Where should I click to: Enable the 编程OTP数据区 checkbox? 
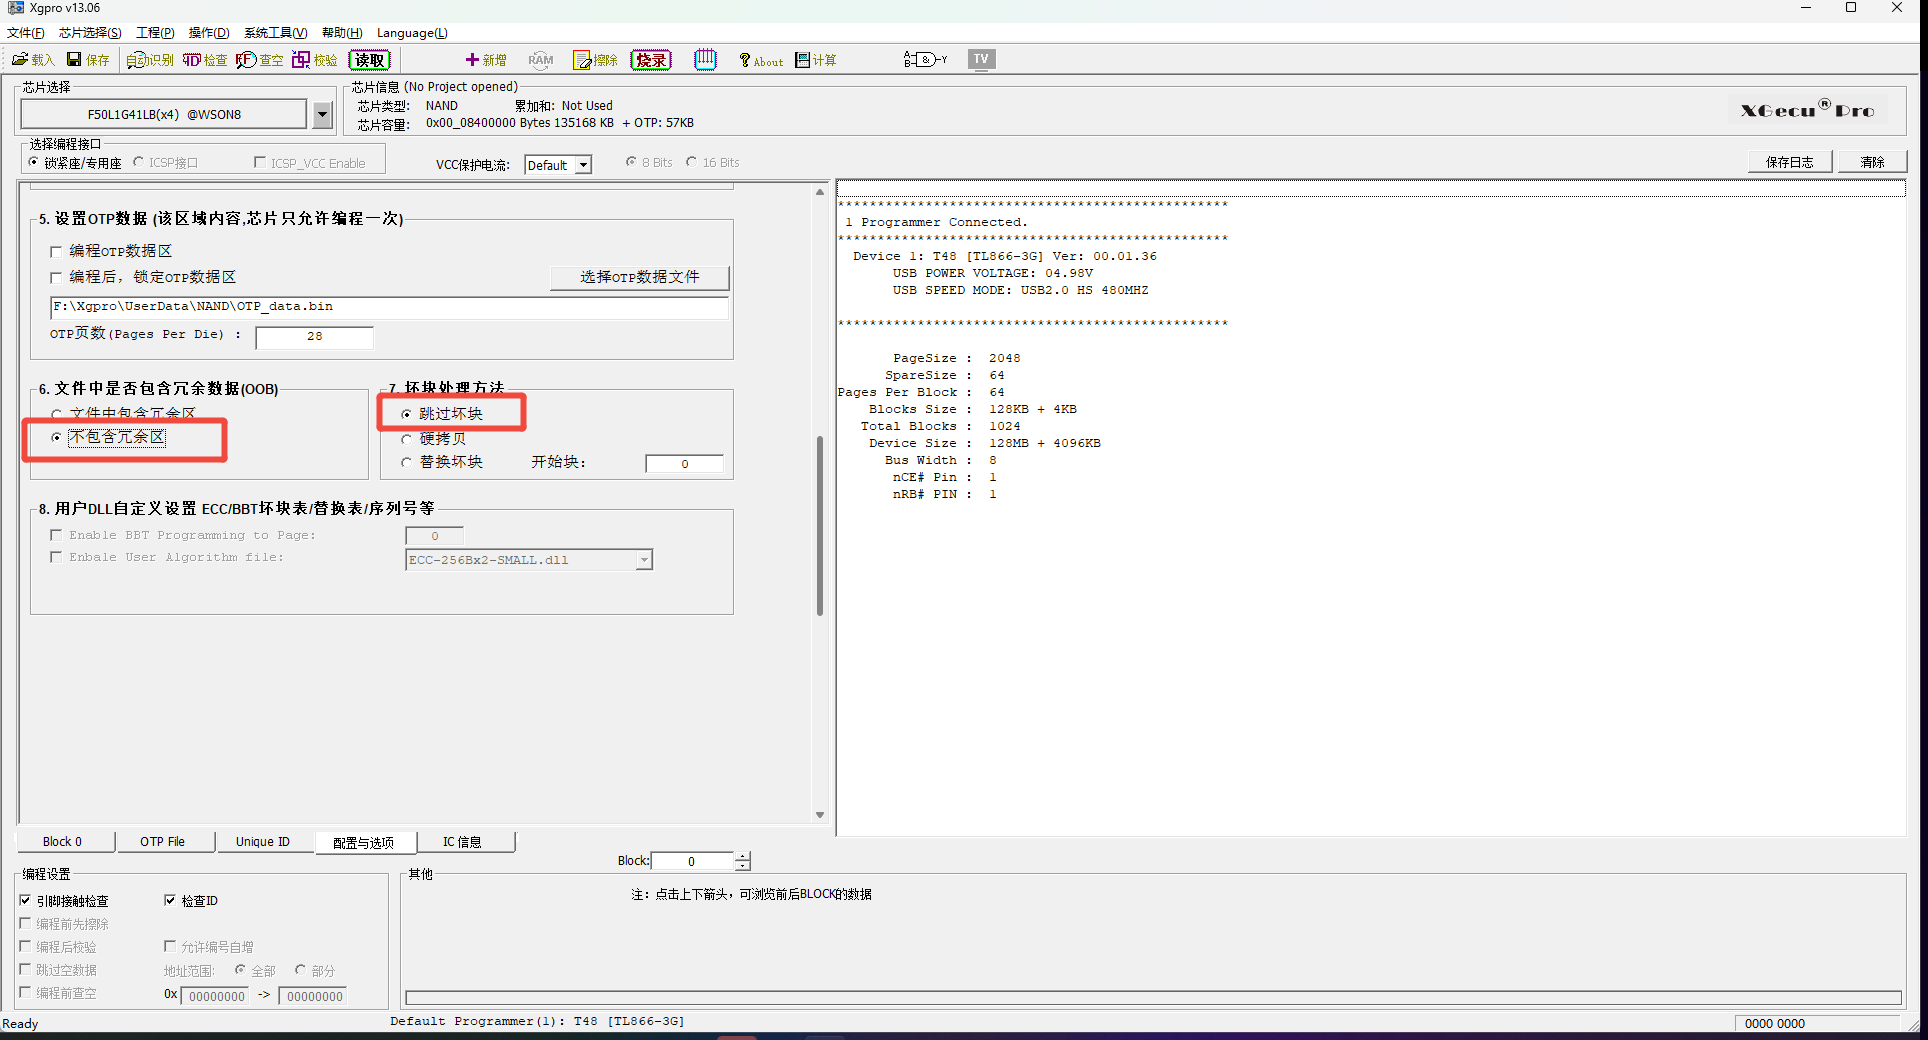point(57,252)
